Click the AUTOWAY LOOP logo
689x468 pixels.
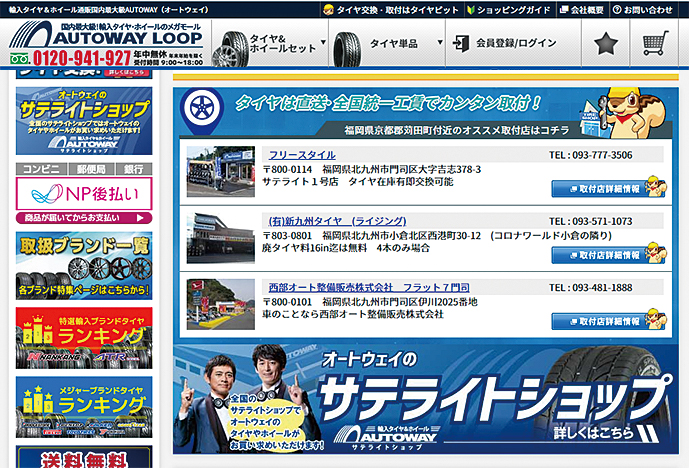[x=106, y=35]
